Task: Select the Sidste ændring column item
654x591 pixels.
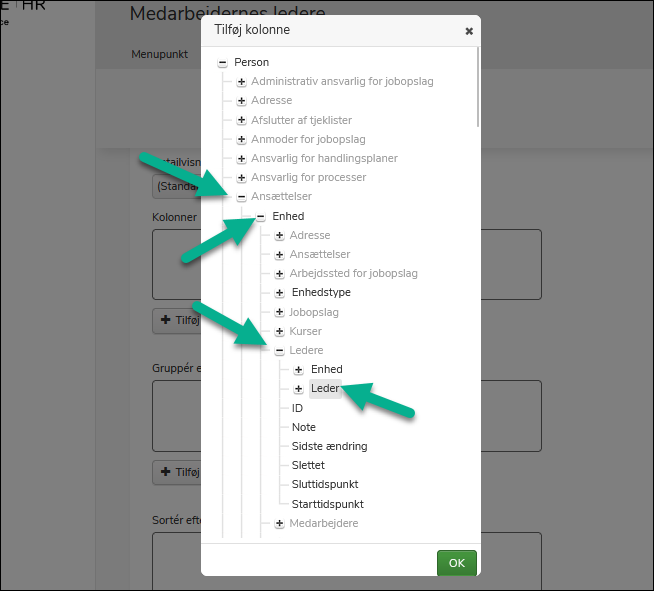Action: [329, 446]
